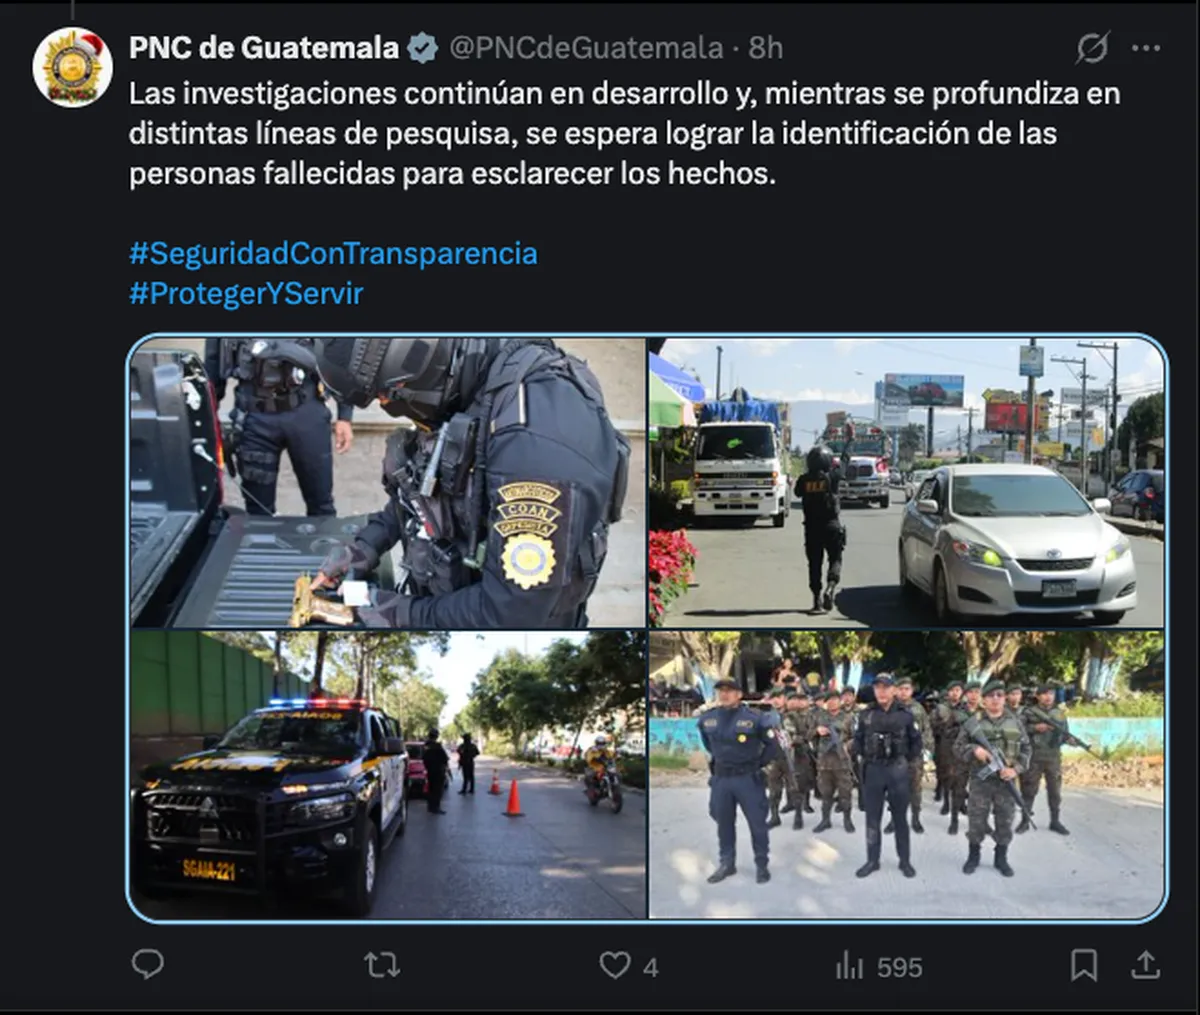View post analytics bar chart icon

(849, 966)
